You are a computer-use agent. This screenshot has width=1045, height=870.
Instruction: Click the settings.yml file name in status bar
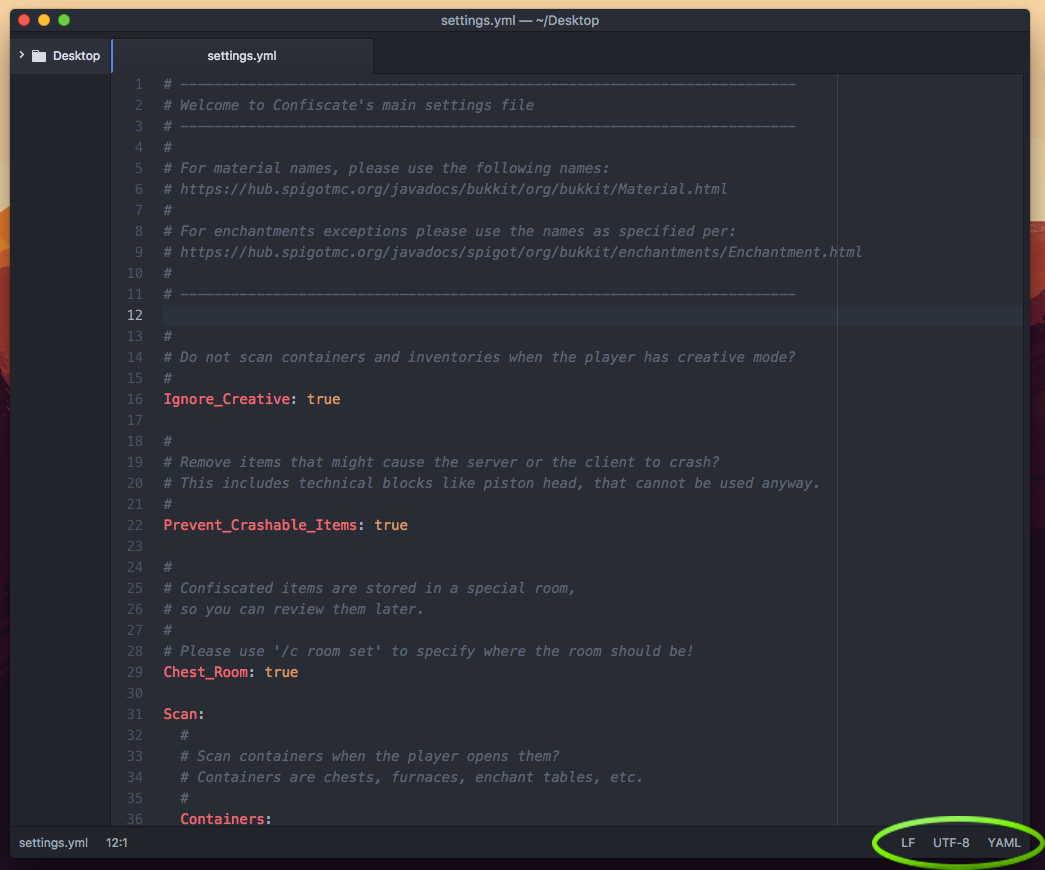53,843
